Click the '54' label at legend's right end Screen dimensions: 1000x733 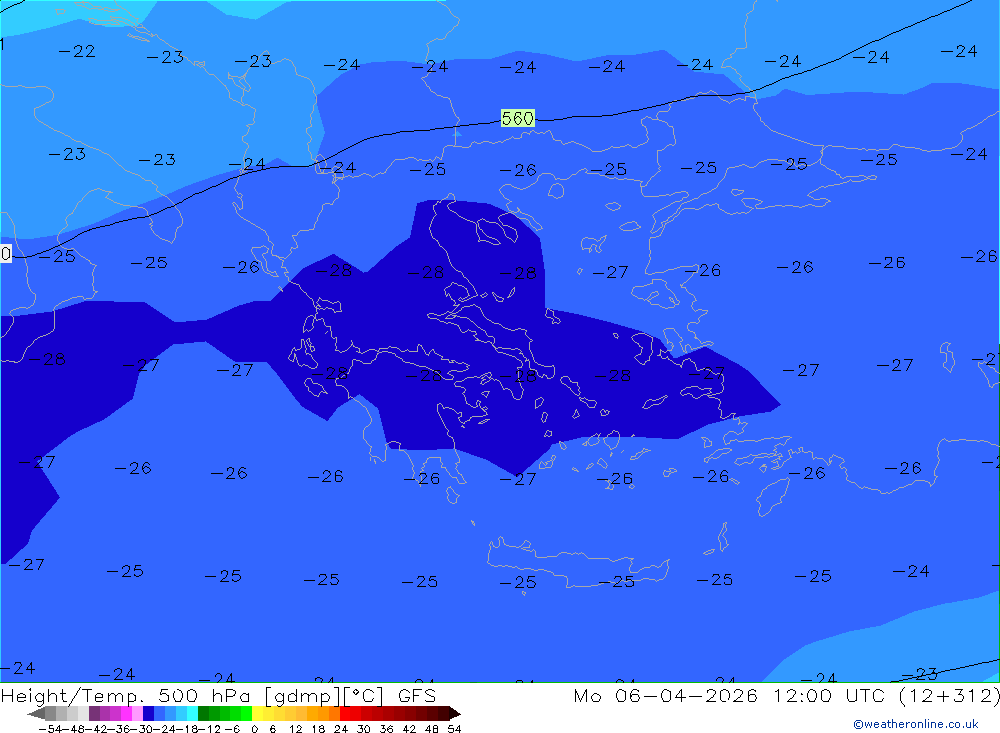pos(454,729)
